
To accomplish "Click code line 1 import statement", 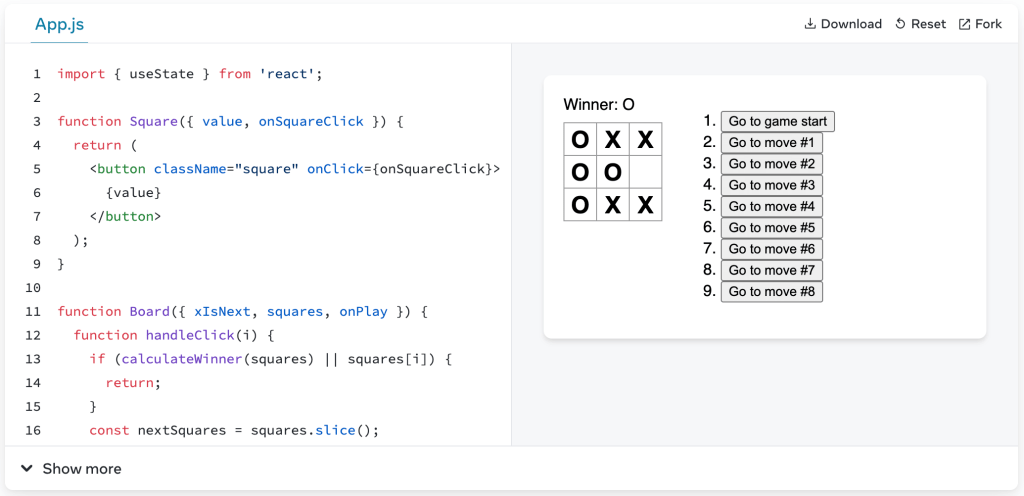I will (x=190, y=74).
